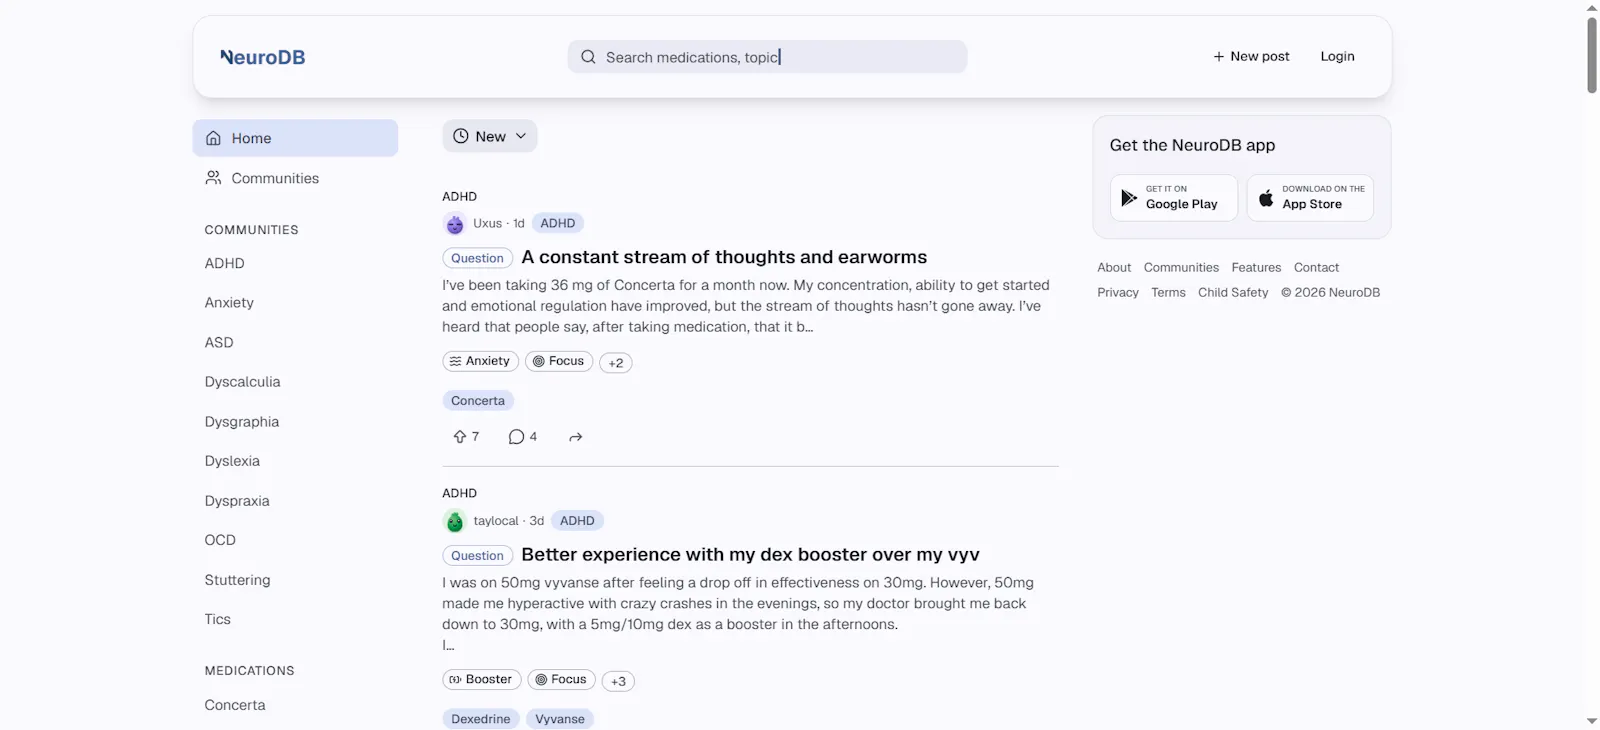This screenshot has height=730, width=1600.
Task: Open post Better experience with my dex booster
Action: point(750,554)
